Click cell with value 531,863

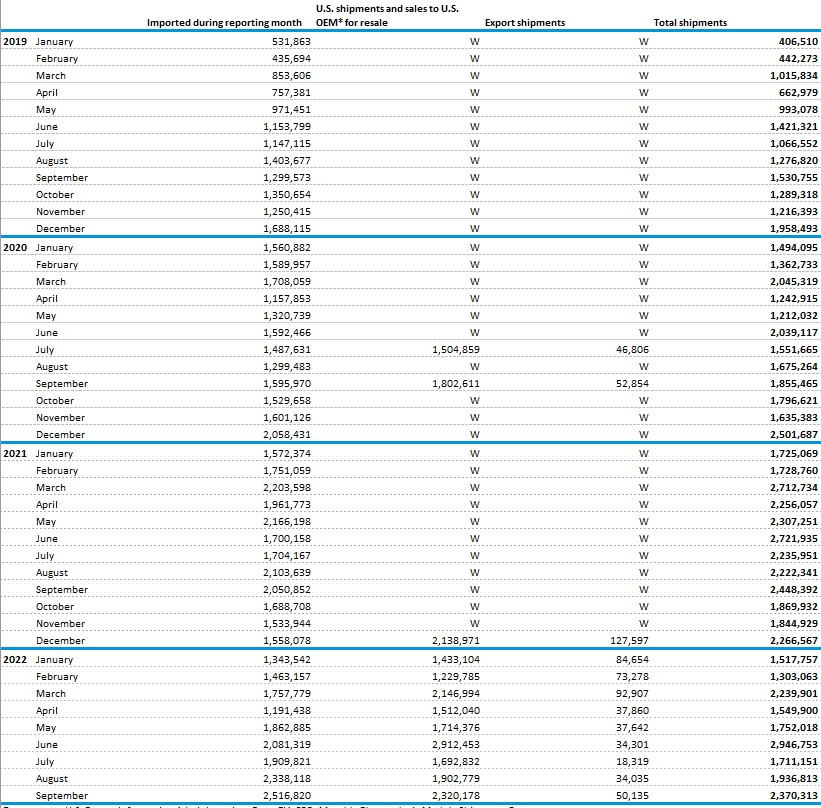(291, 42)
